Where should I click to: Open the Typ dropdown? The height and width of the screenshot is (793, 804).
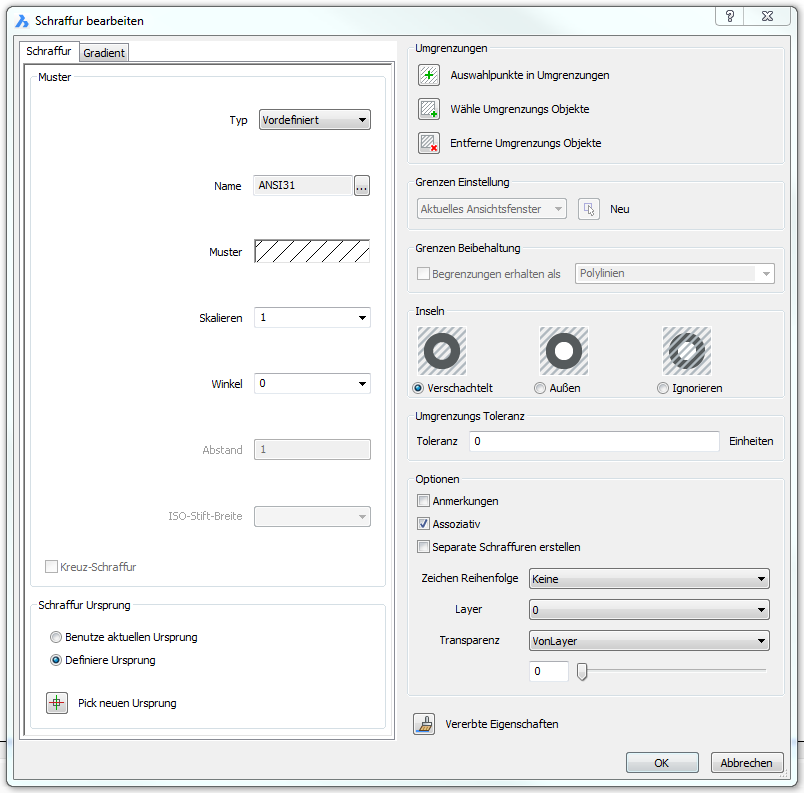[x=314, y=120]
